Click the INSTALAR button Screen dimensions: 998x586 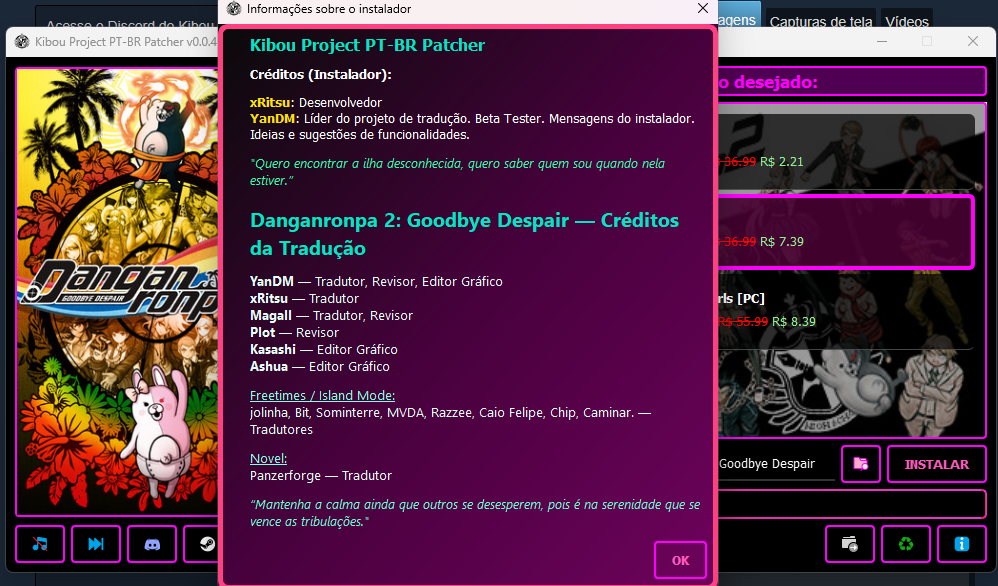[x=937, y=464]
